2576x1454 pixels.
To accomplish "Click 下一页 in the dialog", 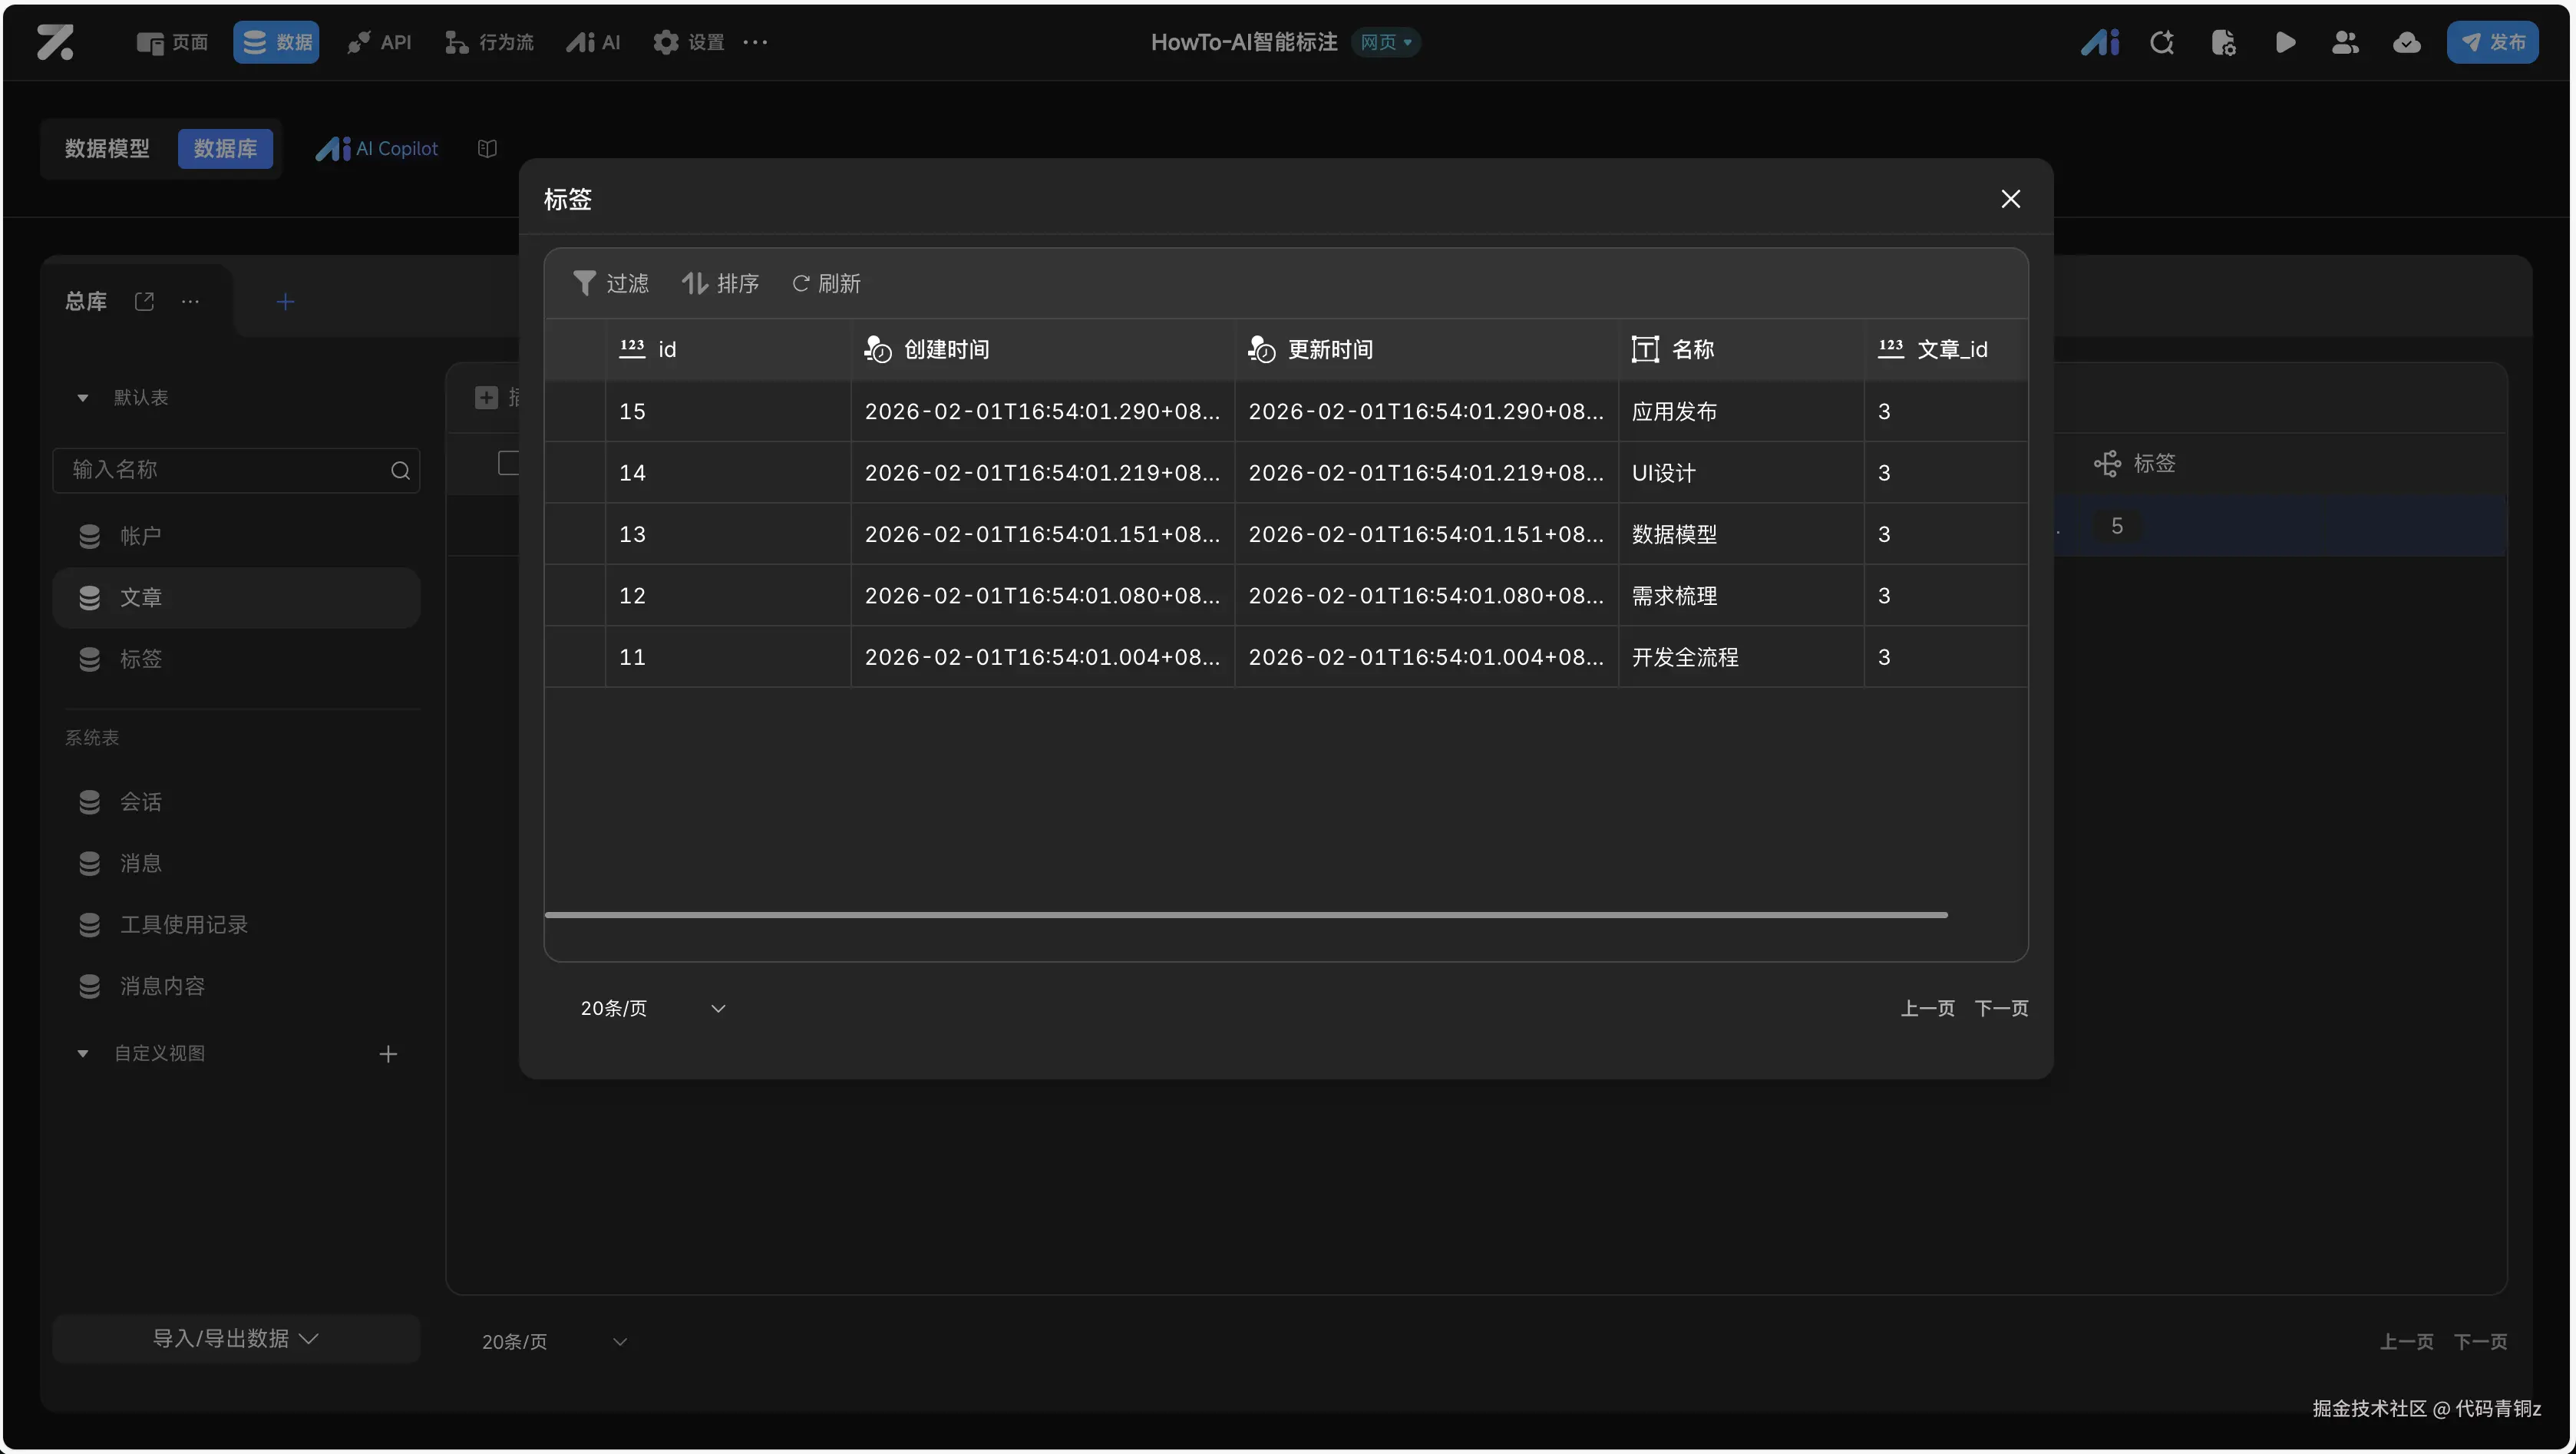I will [x=2001, y=1008].
